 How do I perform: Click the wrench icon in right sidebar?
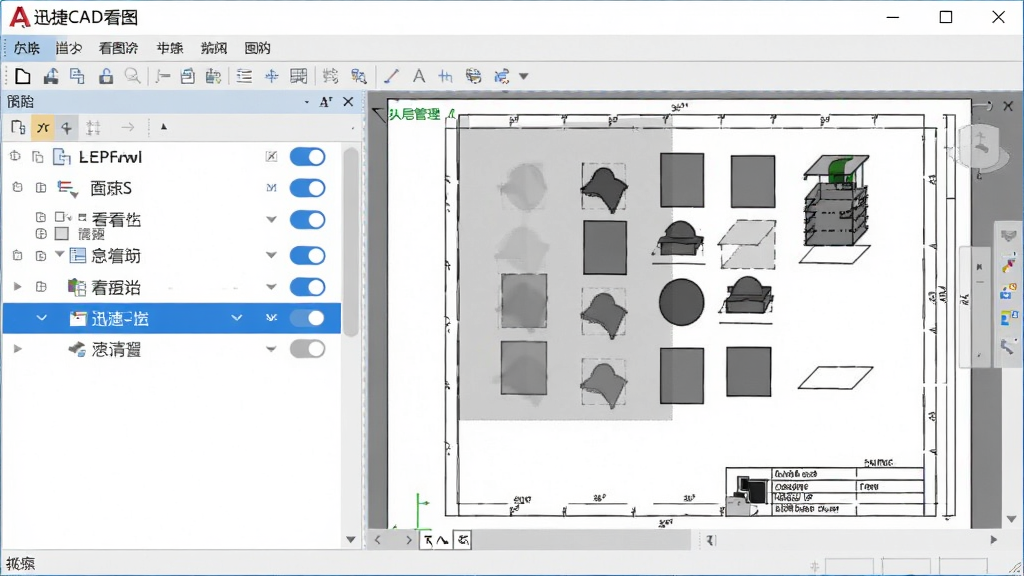(1008, 346)
